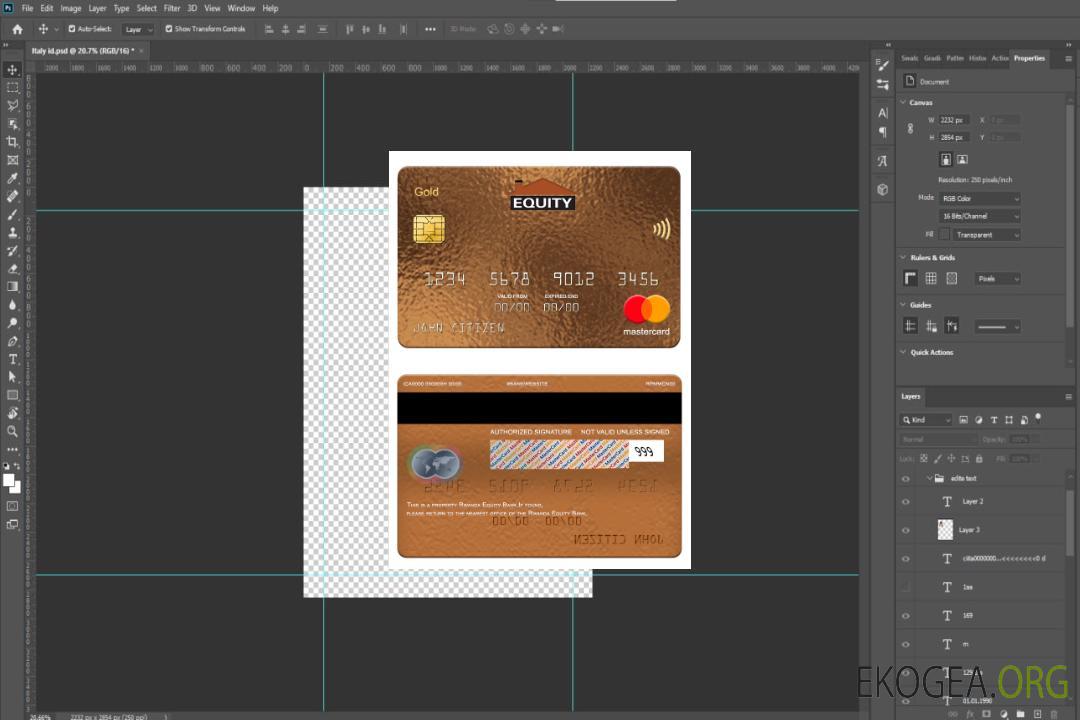Screen dimensions: 1080x720
Task: Select the Crop tool
Action: pos(12,142)
